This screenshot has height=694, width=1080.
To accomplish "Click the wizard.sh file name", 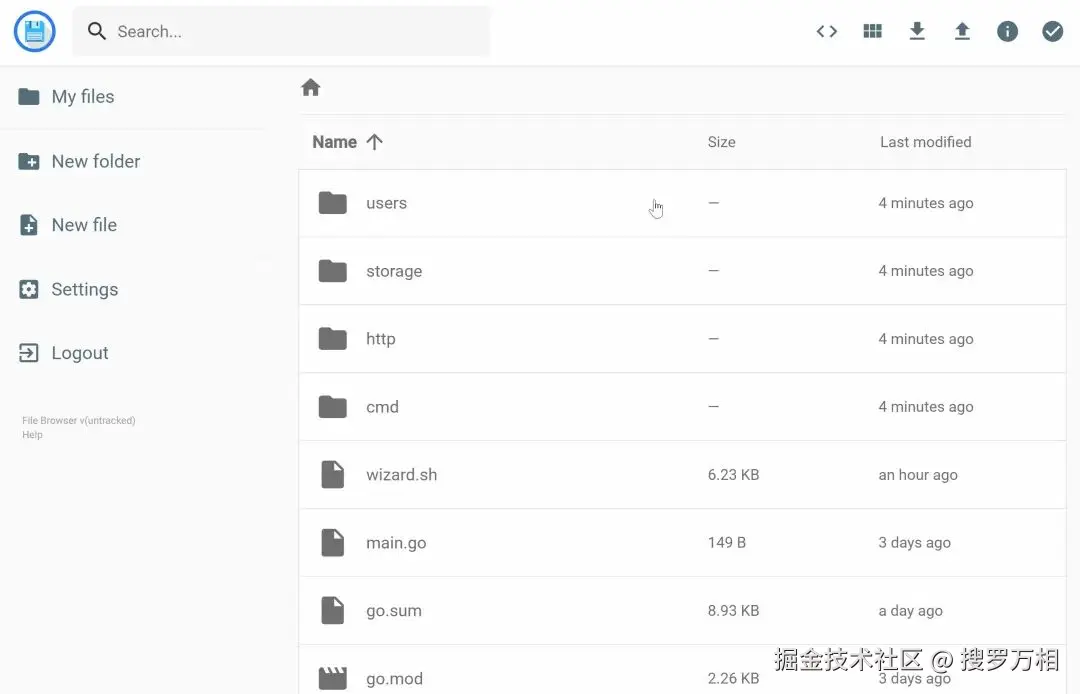I will pyautogui.click(x=402, y=474).
